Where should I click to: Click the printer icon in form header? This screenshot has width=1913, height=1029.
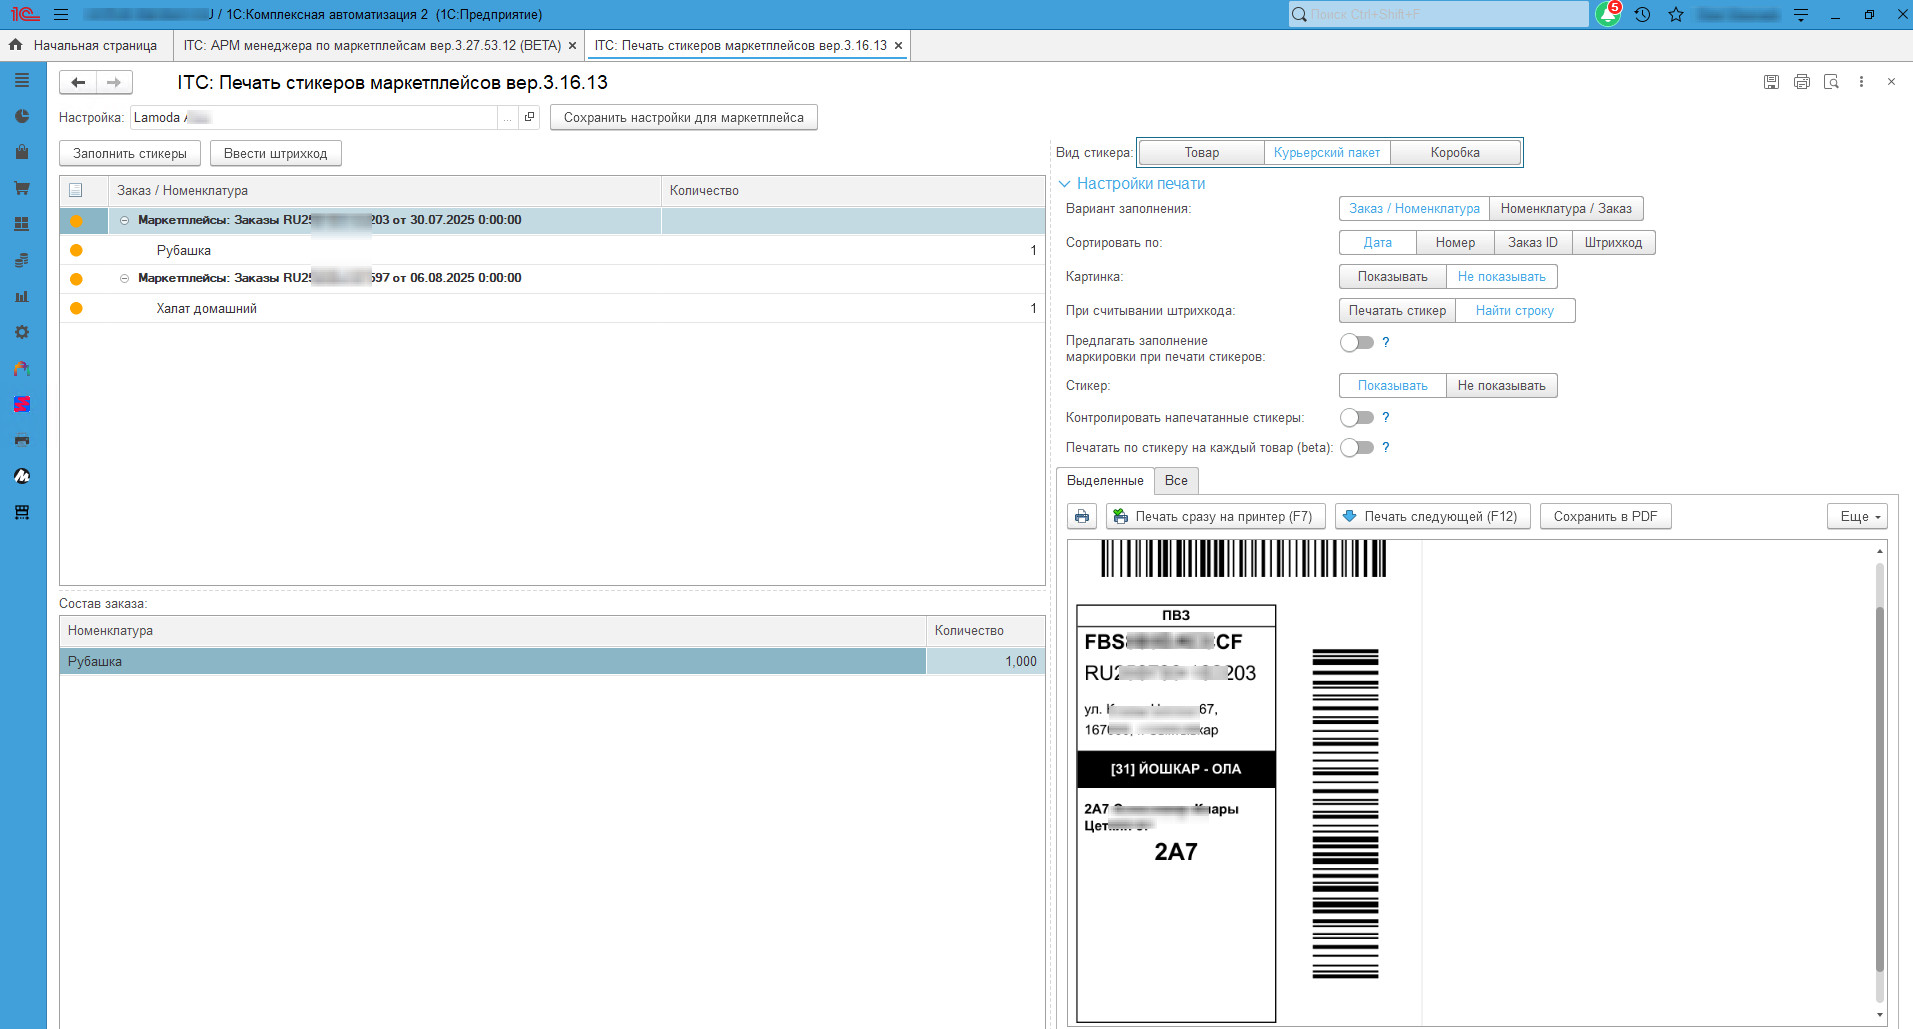pos(1801,82)
